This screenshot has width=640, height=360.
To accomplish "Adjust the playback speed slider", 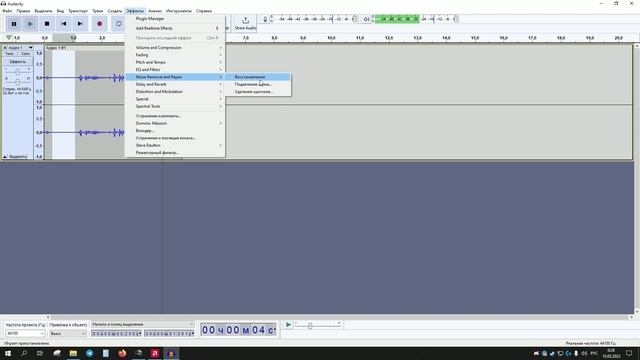I will 318,325.
